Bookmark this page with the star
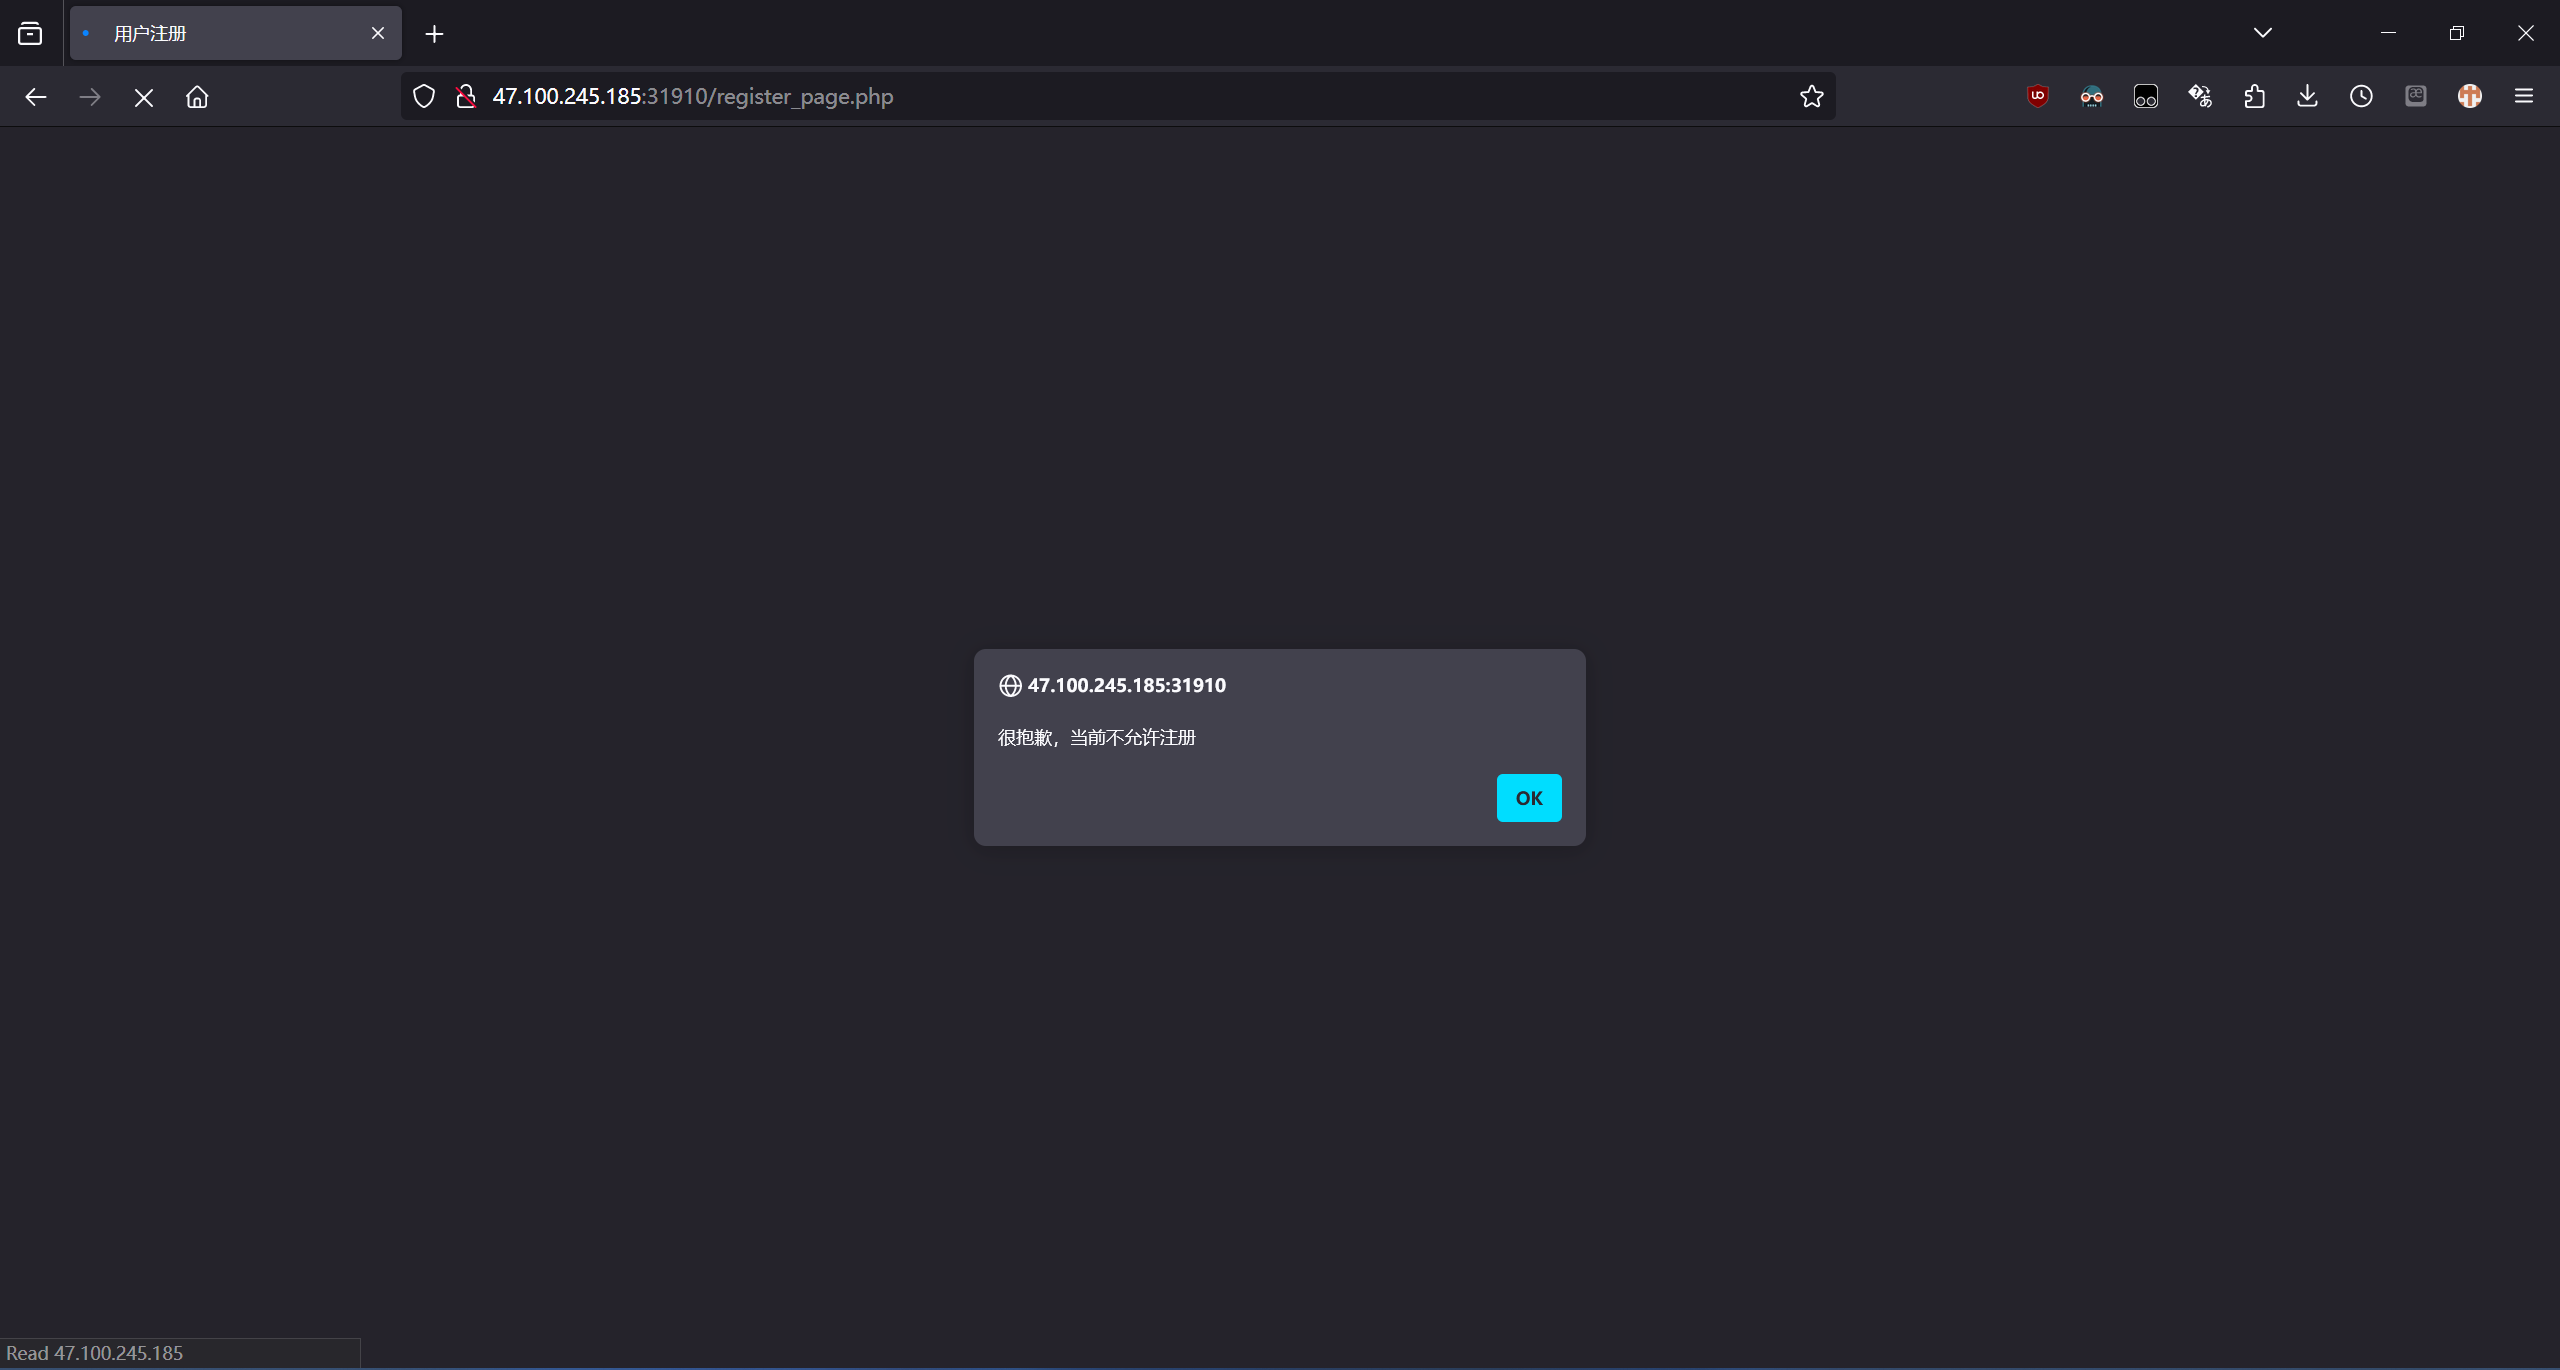 [1811, 96]
